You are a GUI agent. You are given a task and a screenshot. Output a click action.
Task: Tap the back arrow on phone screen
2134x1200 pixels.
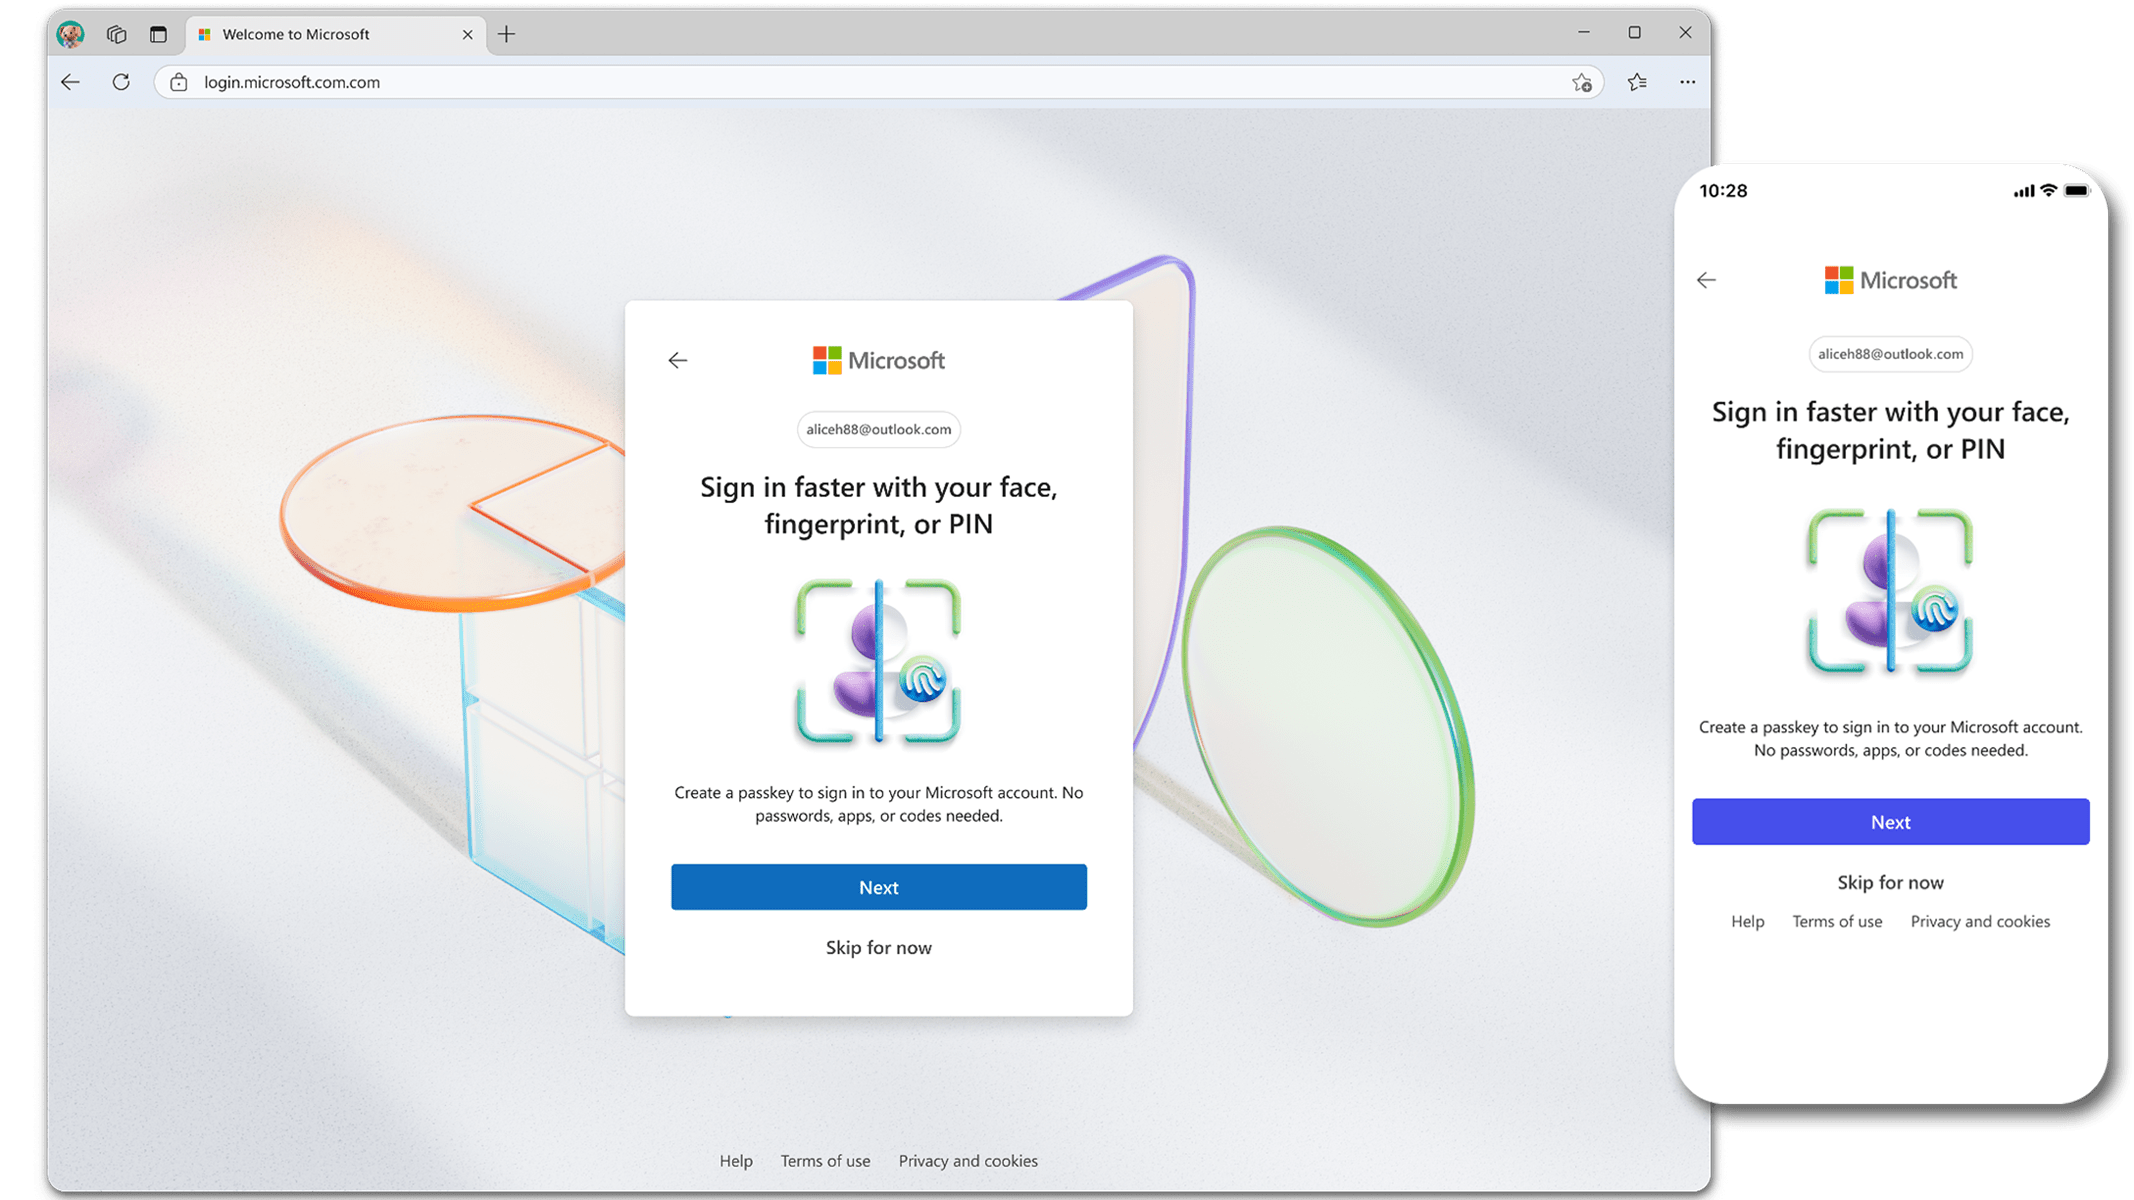pyautogui.click(x=1706, y=281)
